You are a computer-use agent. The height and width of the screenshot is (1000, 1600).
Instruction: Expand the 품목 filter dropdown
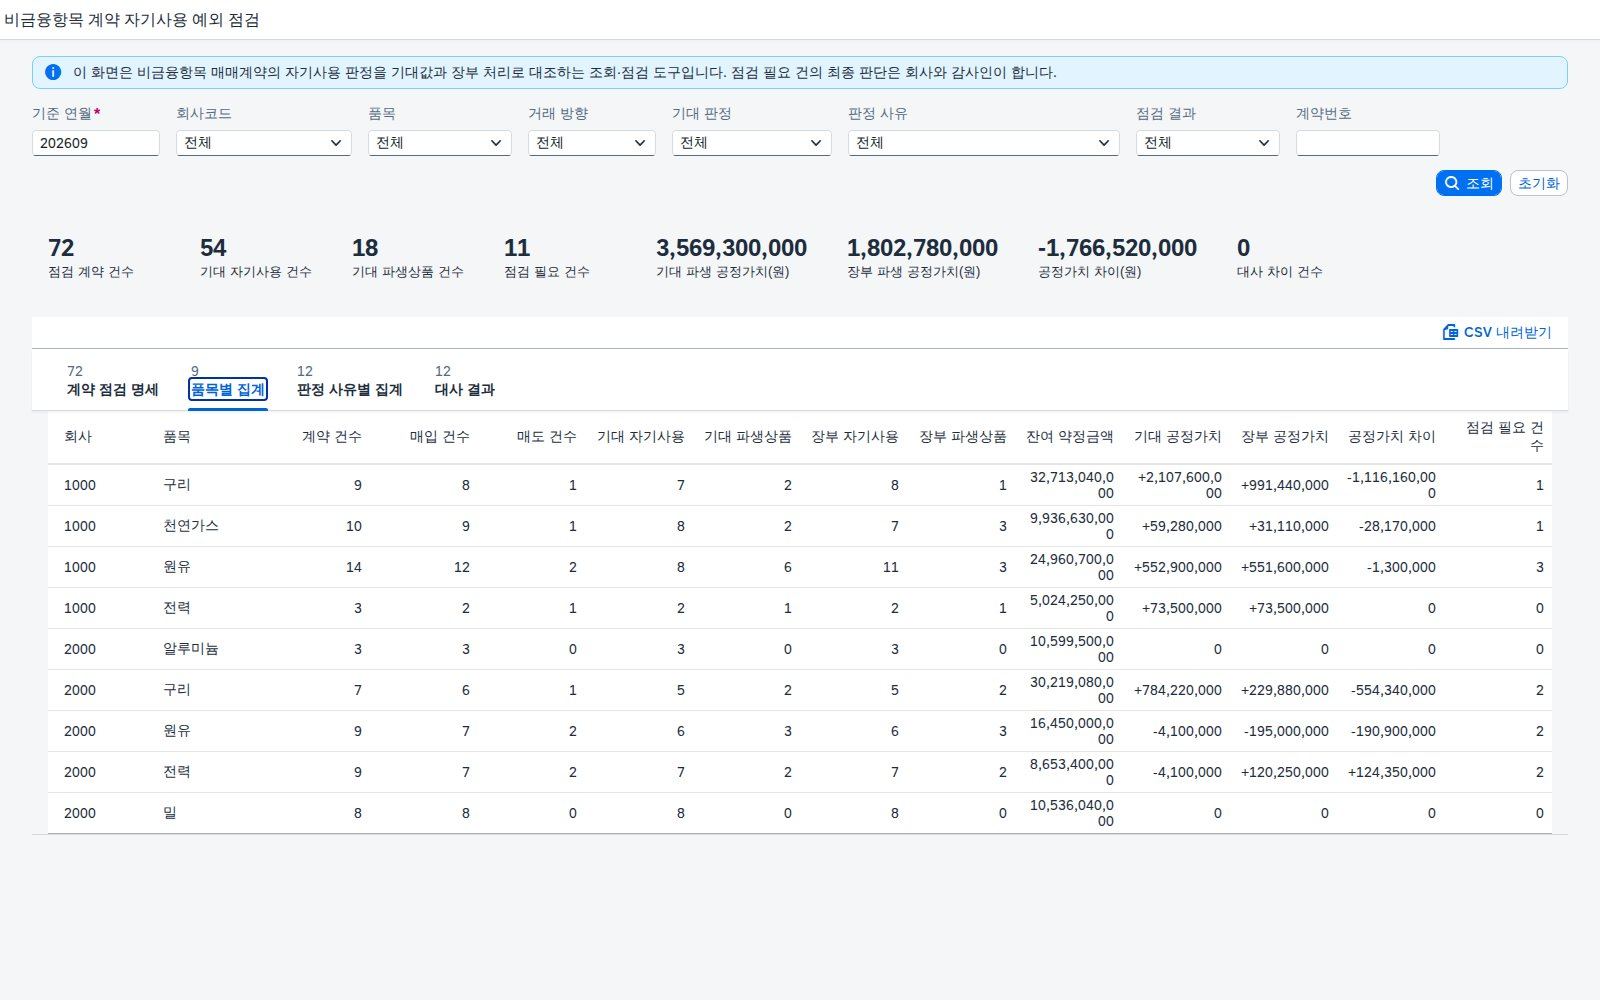440,143
